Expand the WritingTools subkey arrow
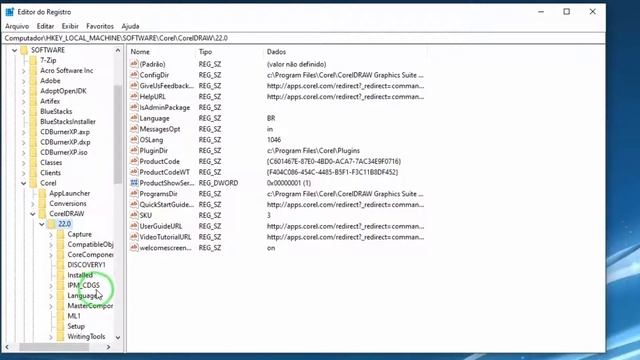640x360 pixels. pos(51,337)
